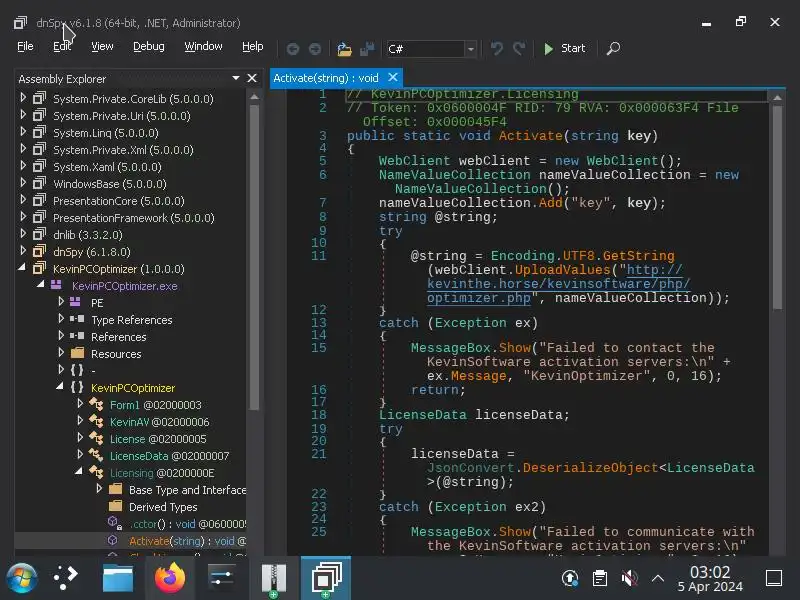Open the File menu
The height and width of the screenshot is (600, 800).
pos(25,46)
